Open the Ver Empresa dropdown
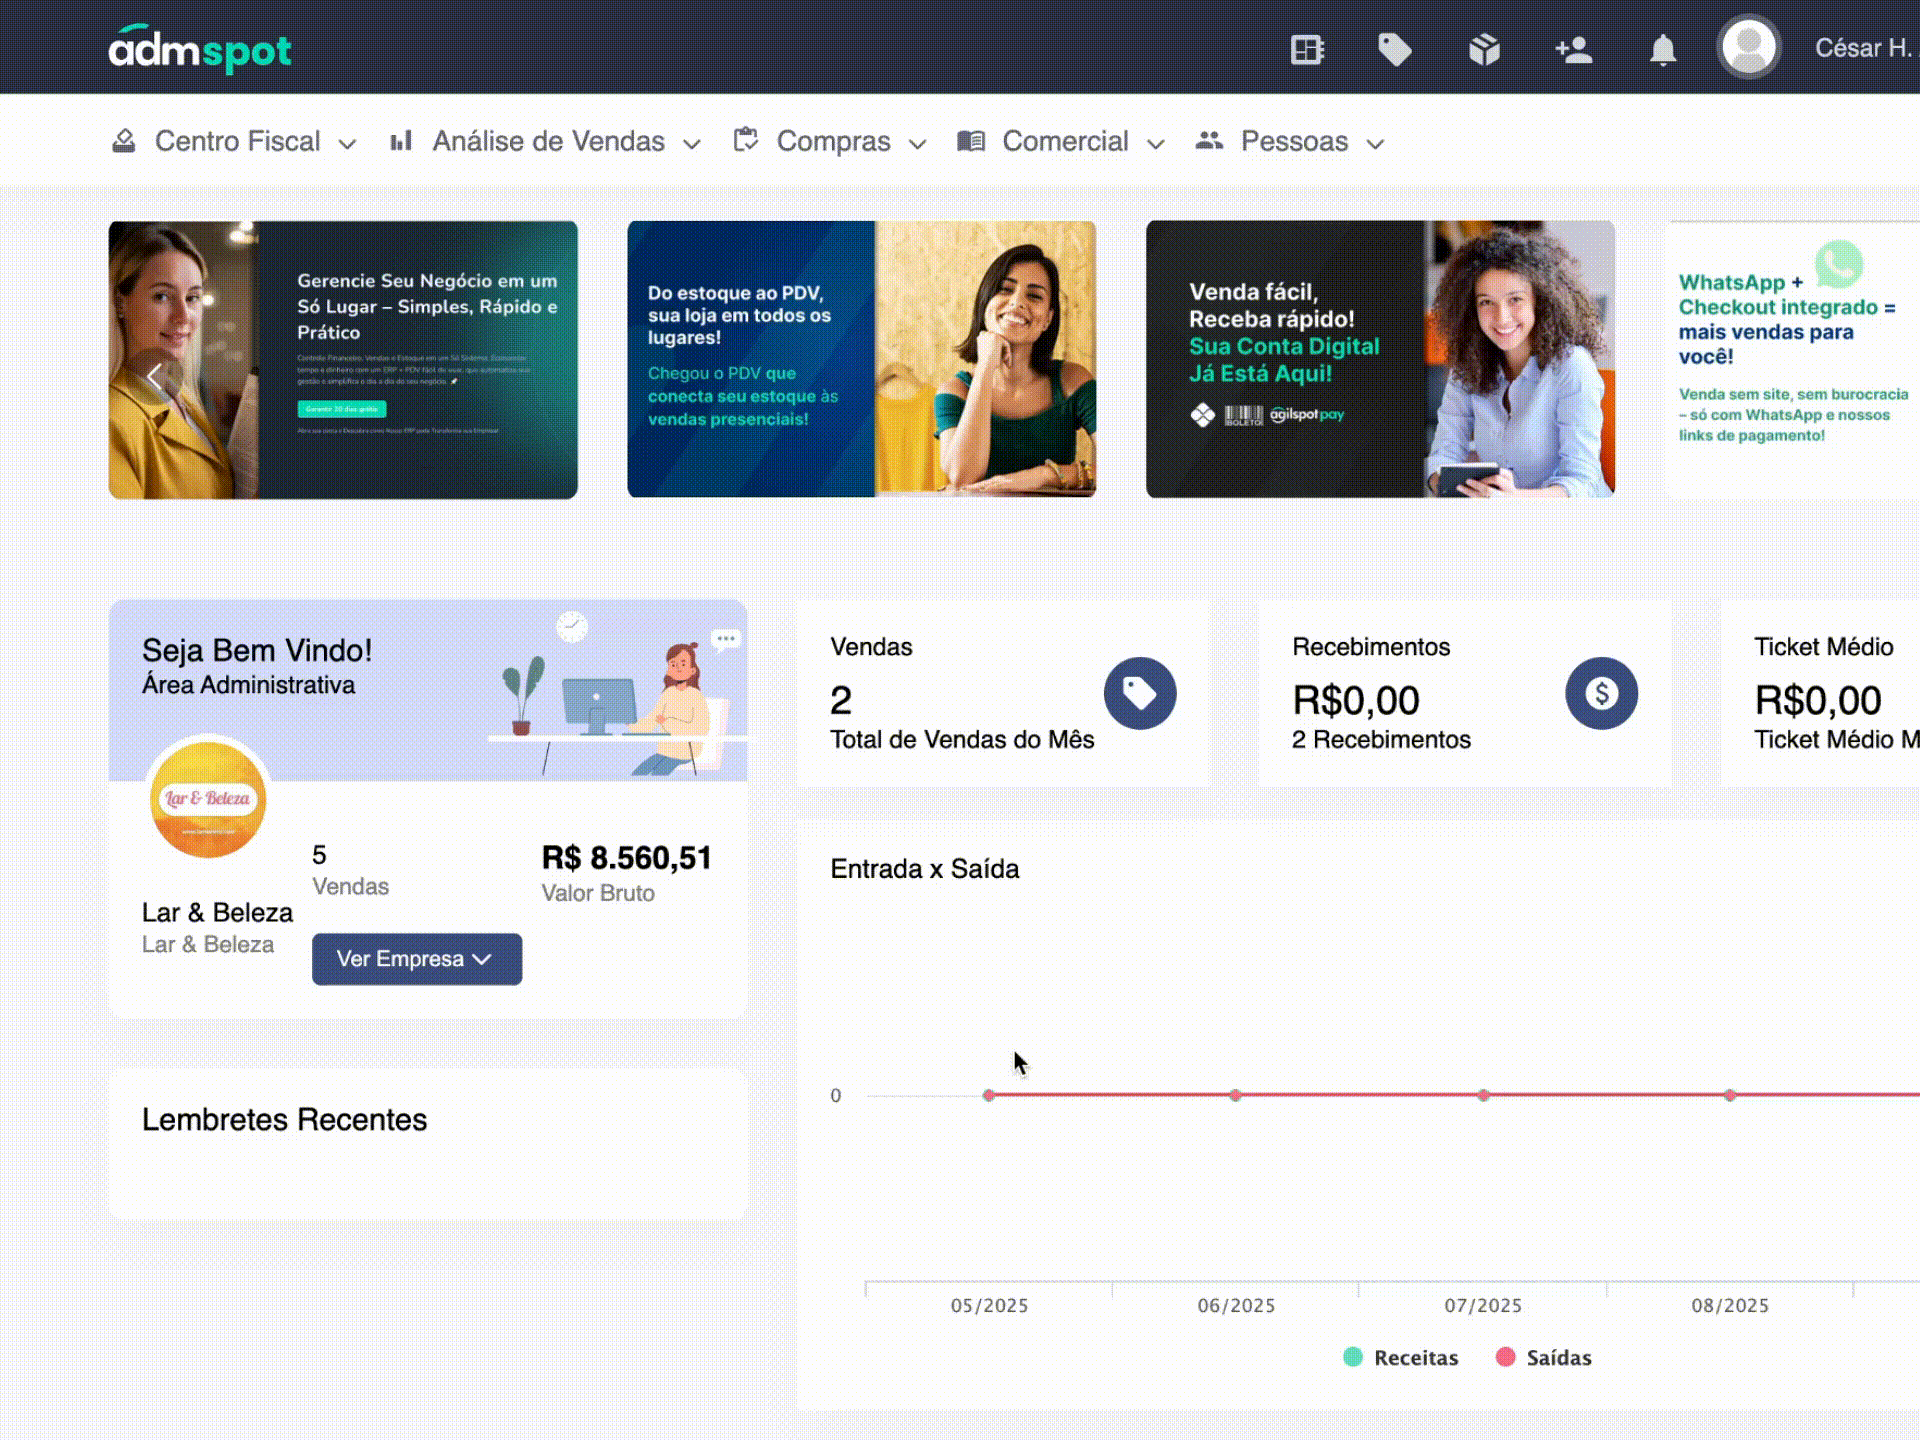The width and height of the screenshot is (1920, 1440). pos(416,959)
